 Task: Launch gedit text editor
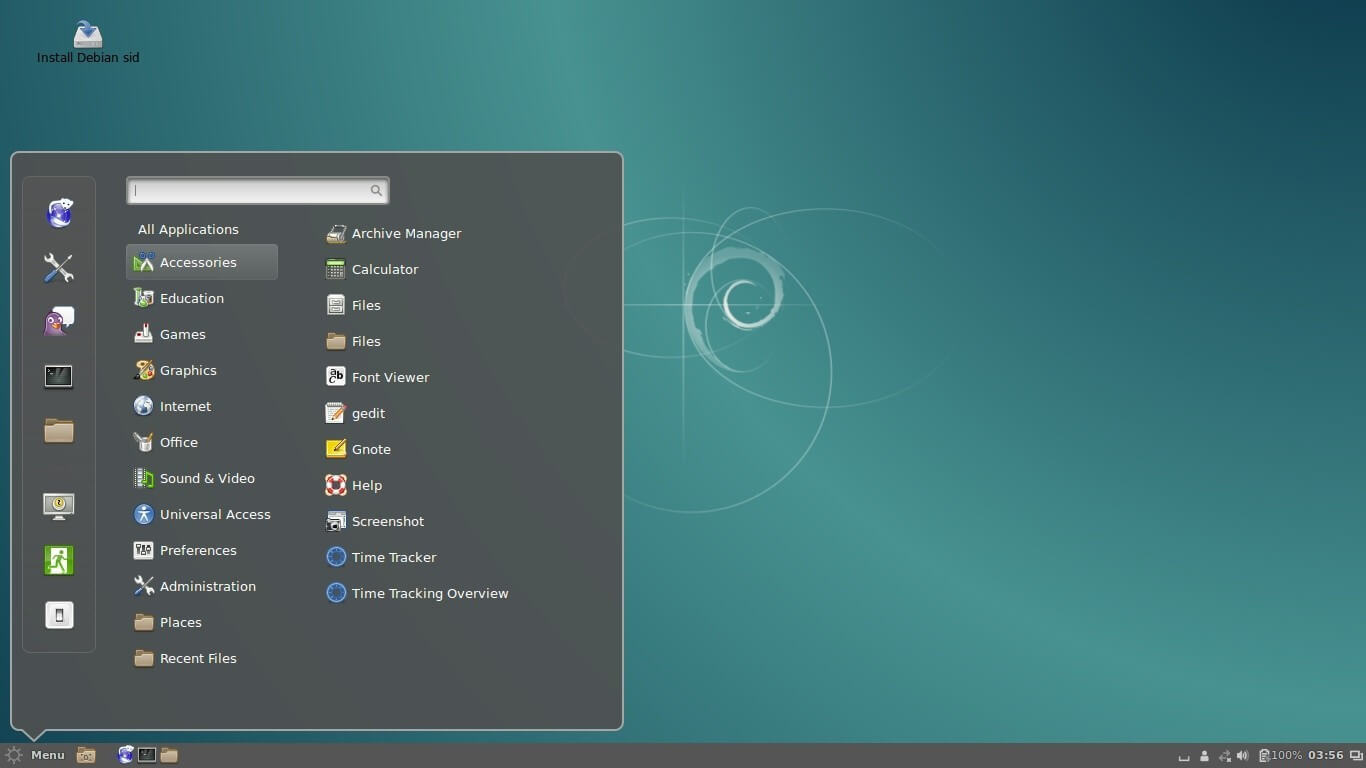368,413
